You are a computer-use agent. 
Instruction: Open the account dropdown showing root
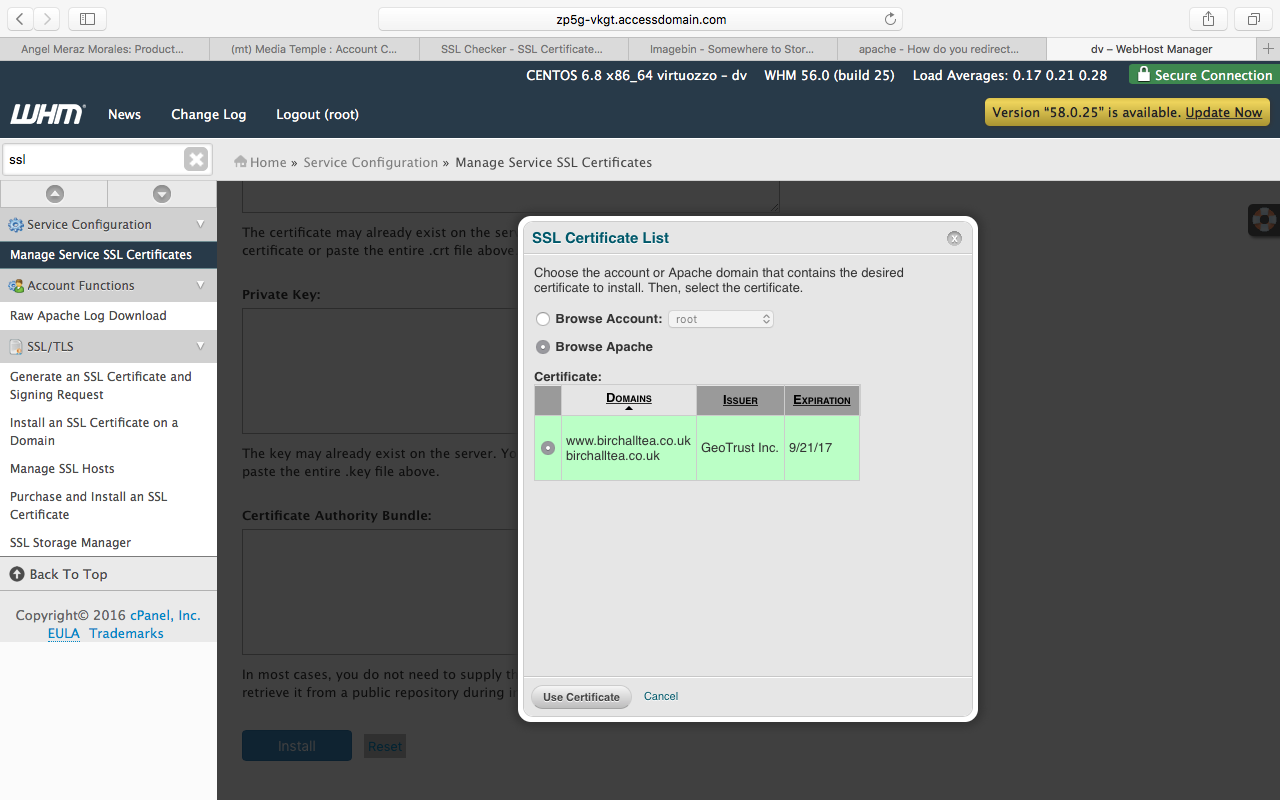pyautogui.click(x=721, y=319)
